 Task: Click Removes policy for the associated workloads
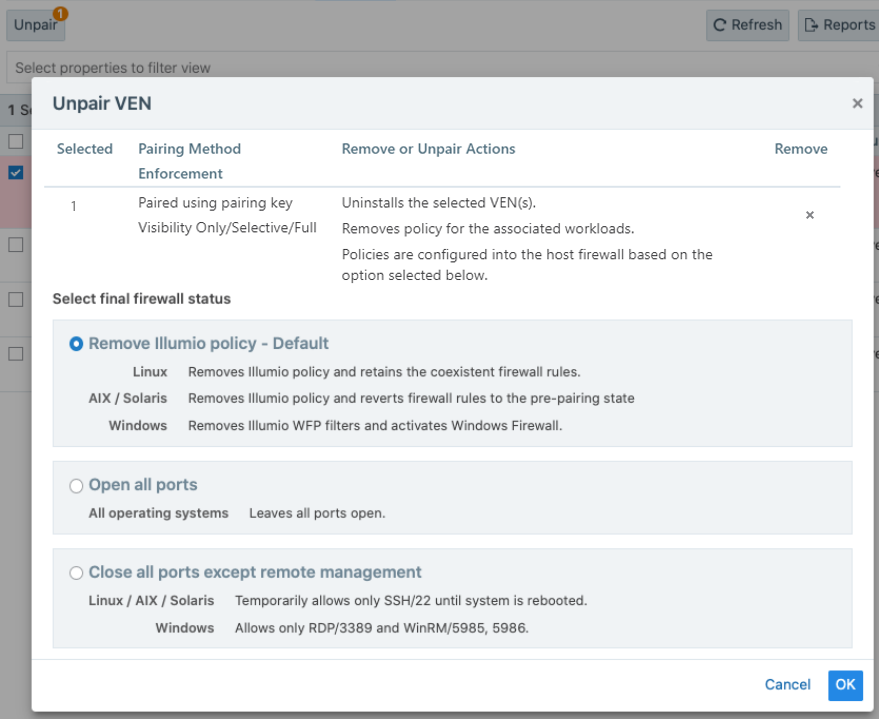[488, 229]
